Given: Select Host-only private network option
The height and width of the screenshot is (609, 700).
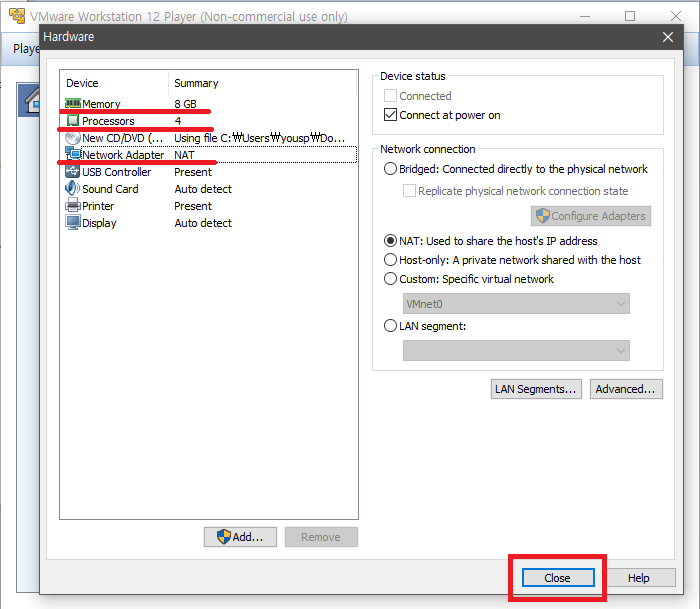Looking at the screenshot, I should pyautogui.click(x=390, y=259).
